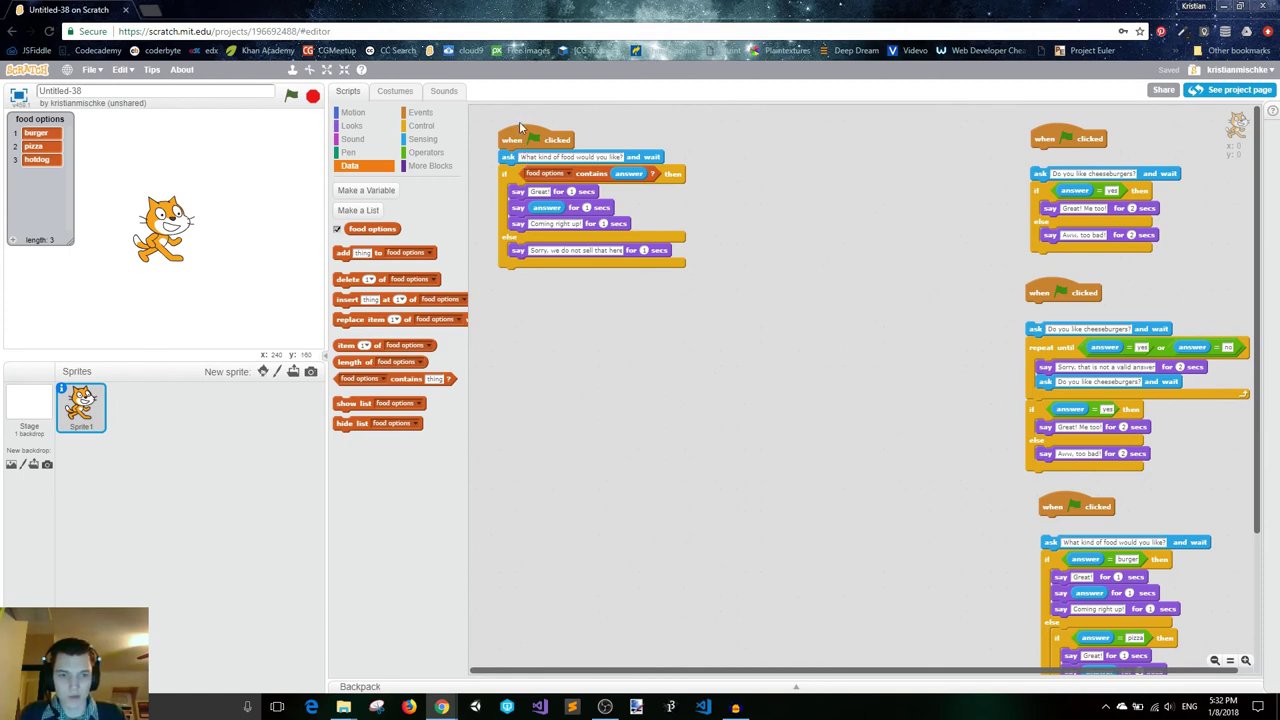Open the sprite info button on Sprite1
Screen dimensions: 1280x720
point(61,389)
